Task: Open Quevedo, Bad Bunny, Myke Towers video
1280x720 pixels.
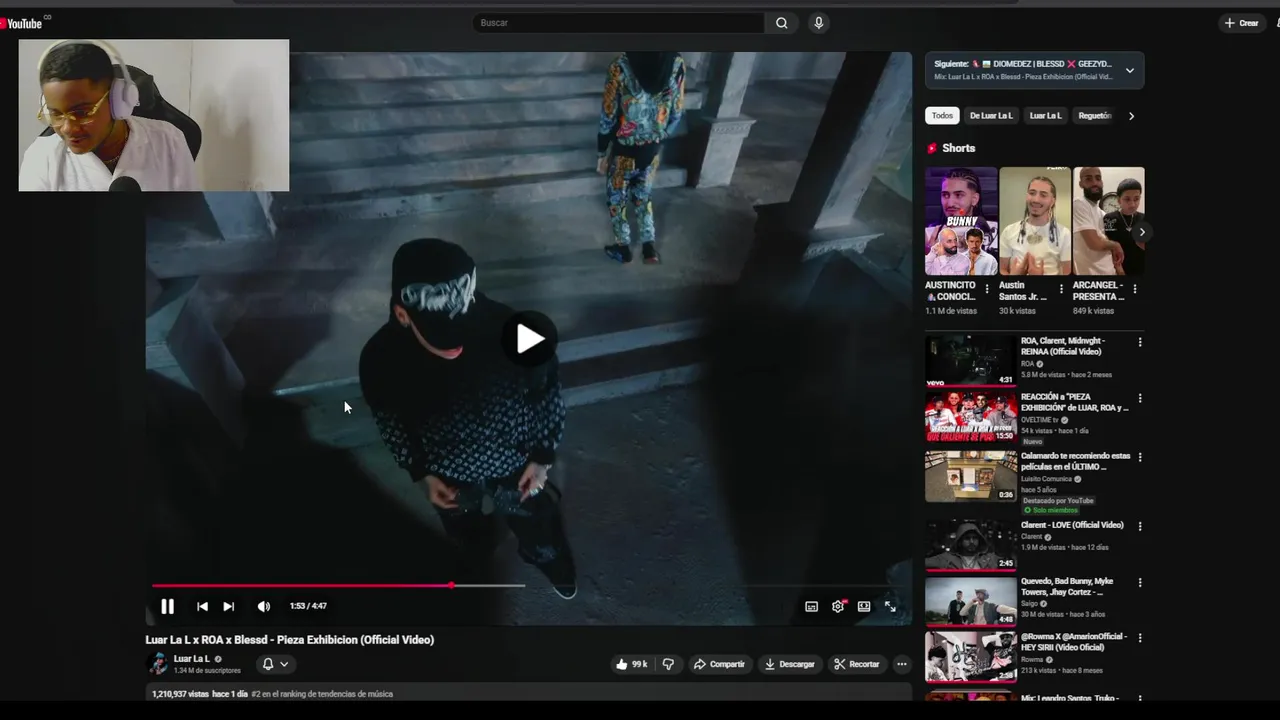Action: coord(970,601)
